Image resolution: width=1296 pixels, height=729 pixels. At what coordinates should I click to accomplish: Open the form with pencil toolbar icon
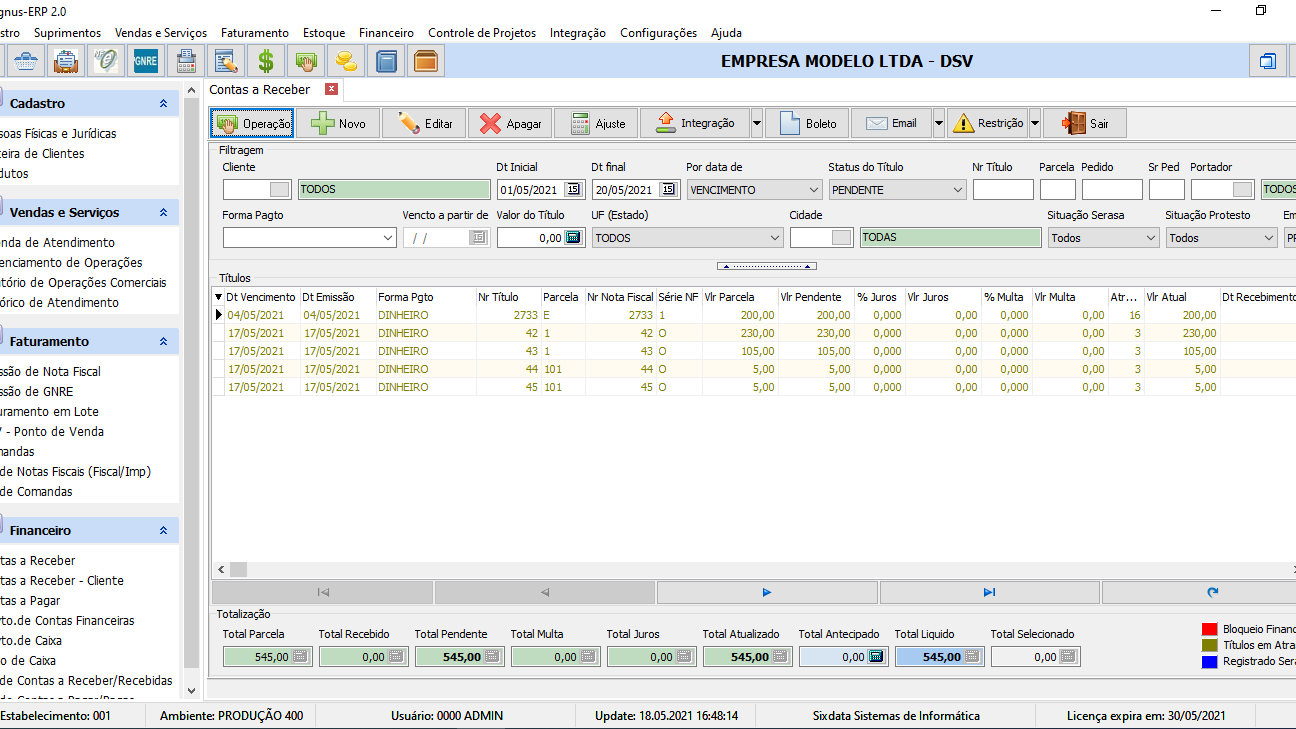(226, 61)
